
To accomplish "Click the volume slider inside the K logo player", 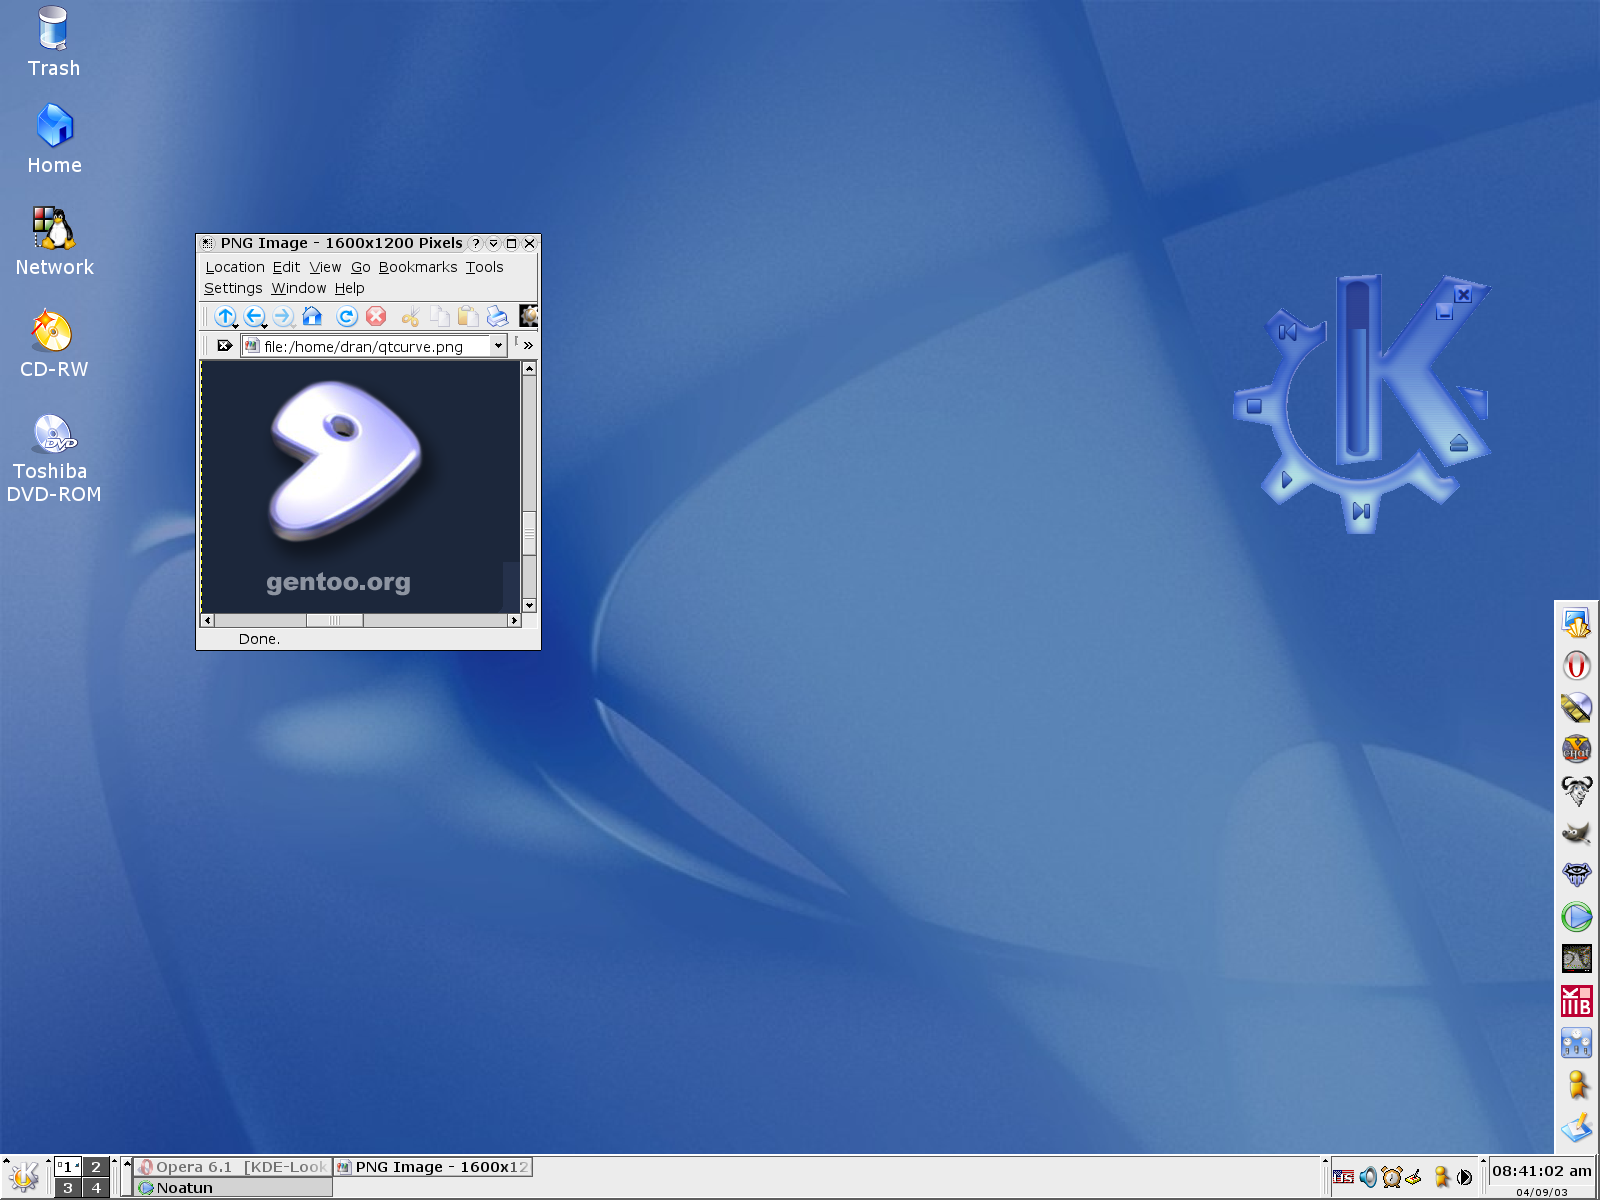I will (1357, 370).
